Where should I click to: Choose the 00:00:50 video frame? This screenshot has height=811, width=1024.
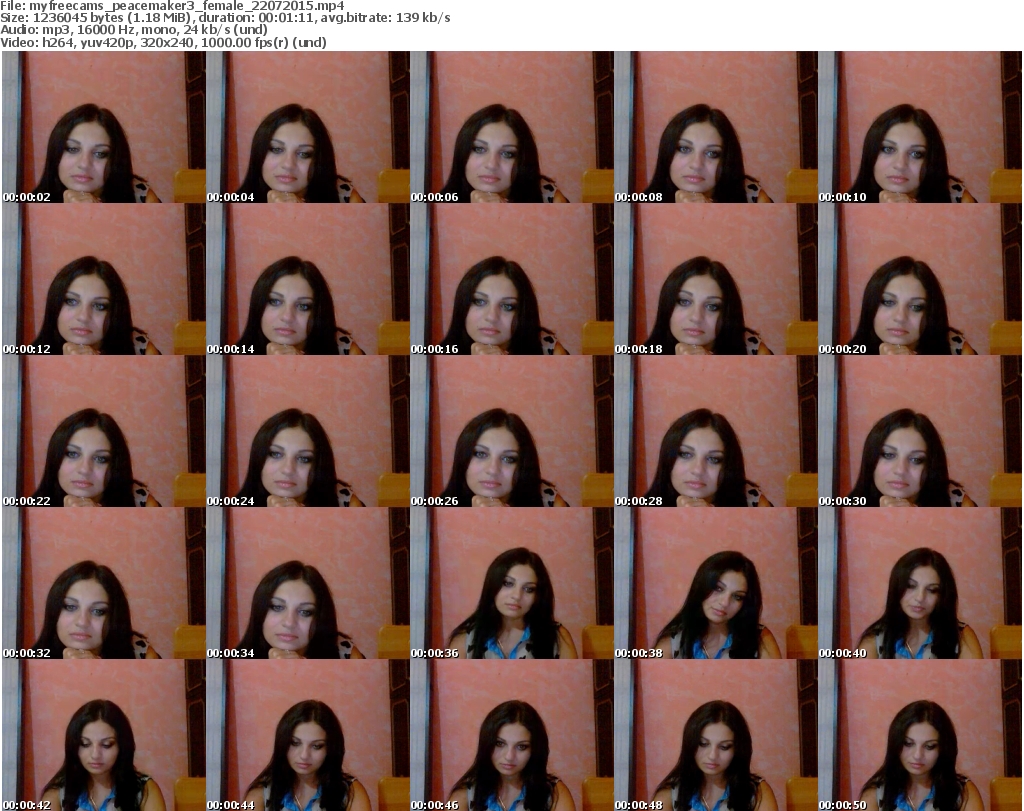coord(920,735)
